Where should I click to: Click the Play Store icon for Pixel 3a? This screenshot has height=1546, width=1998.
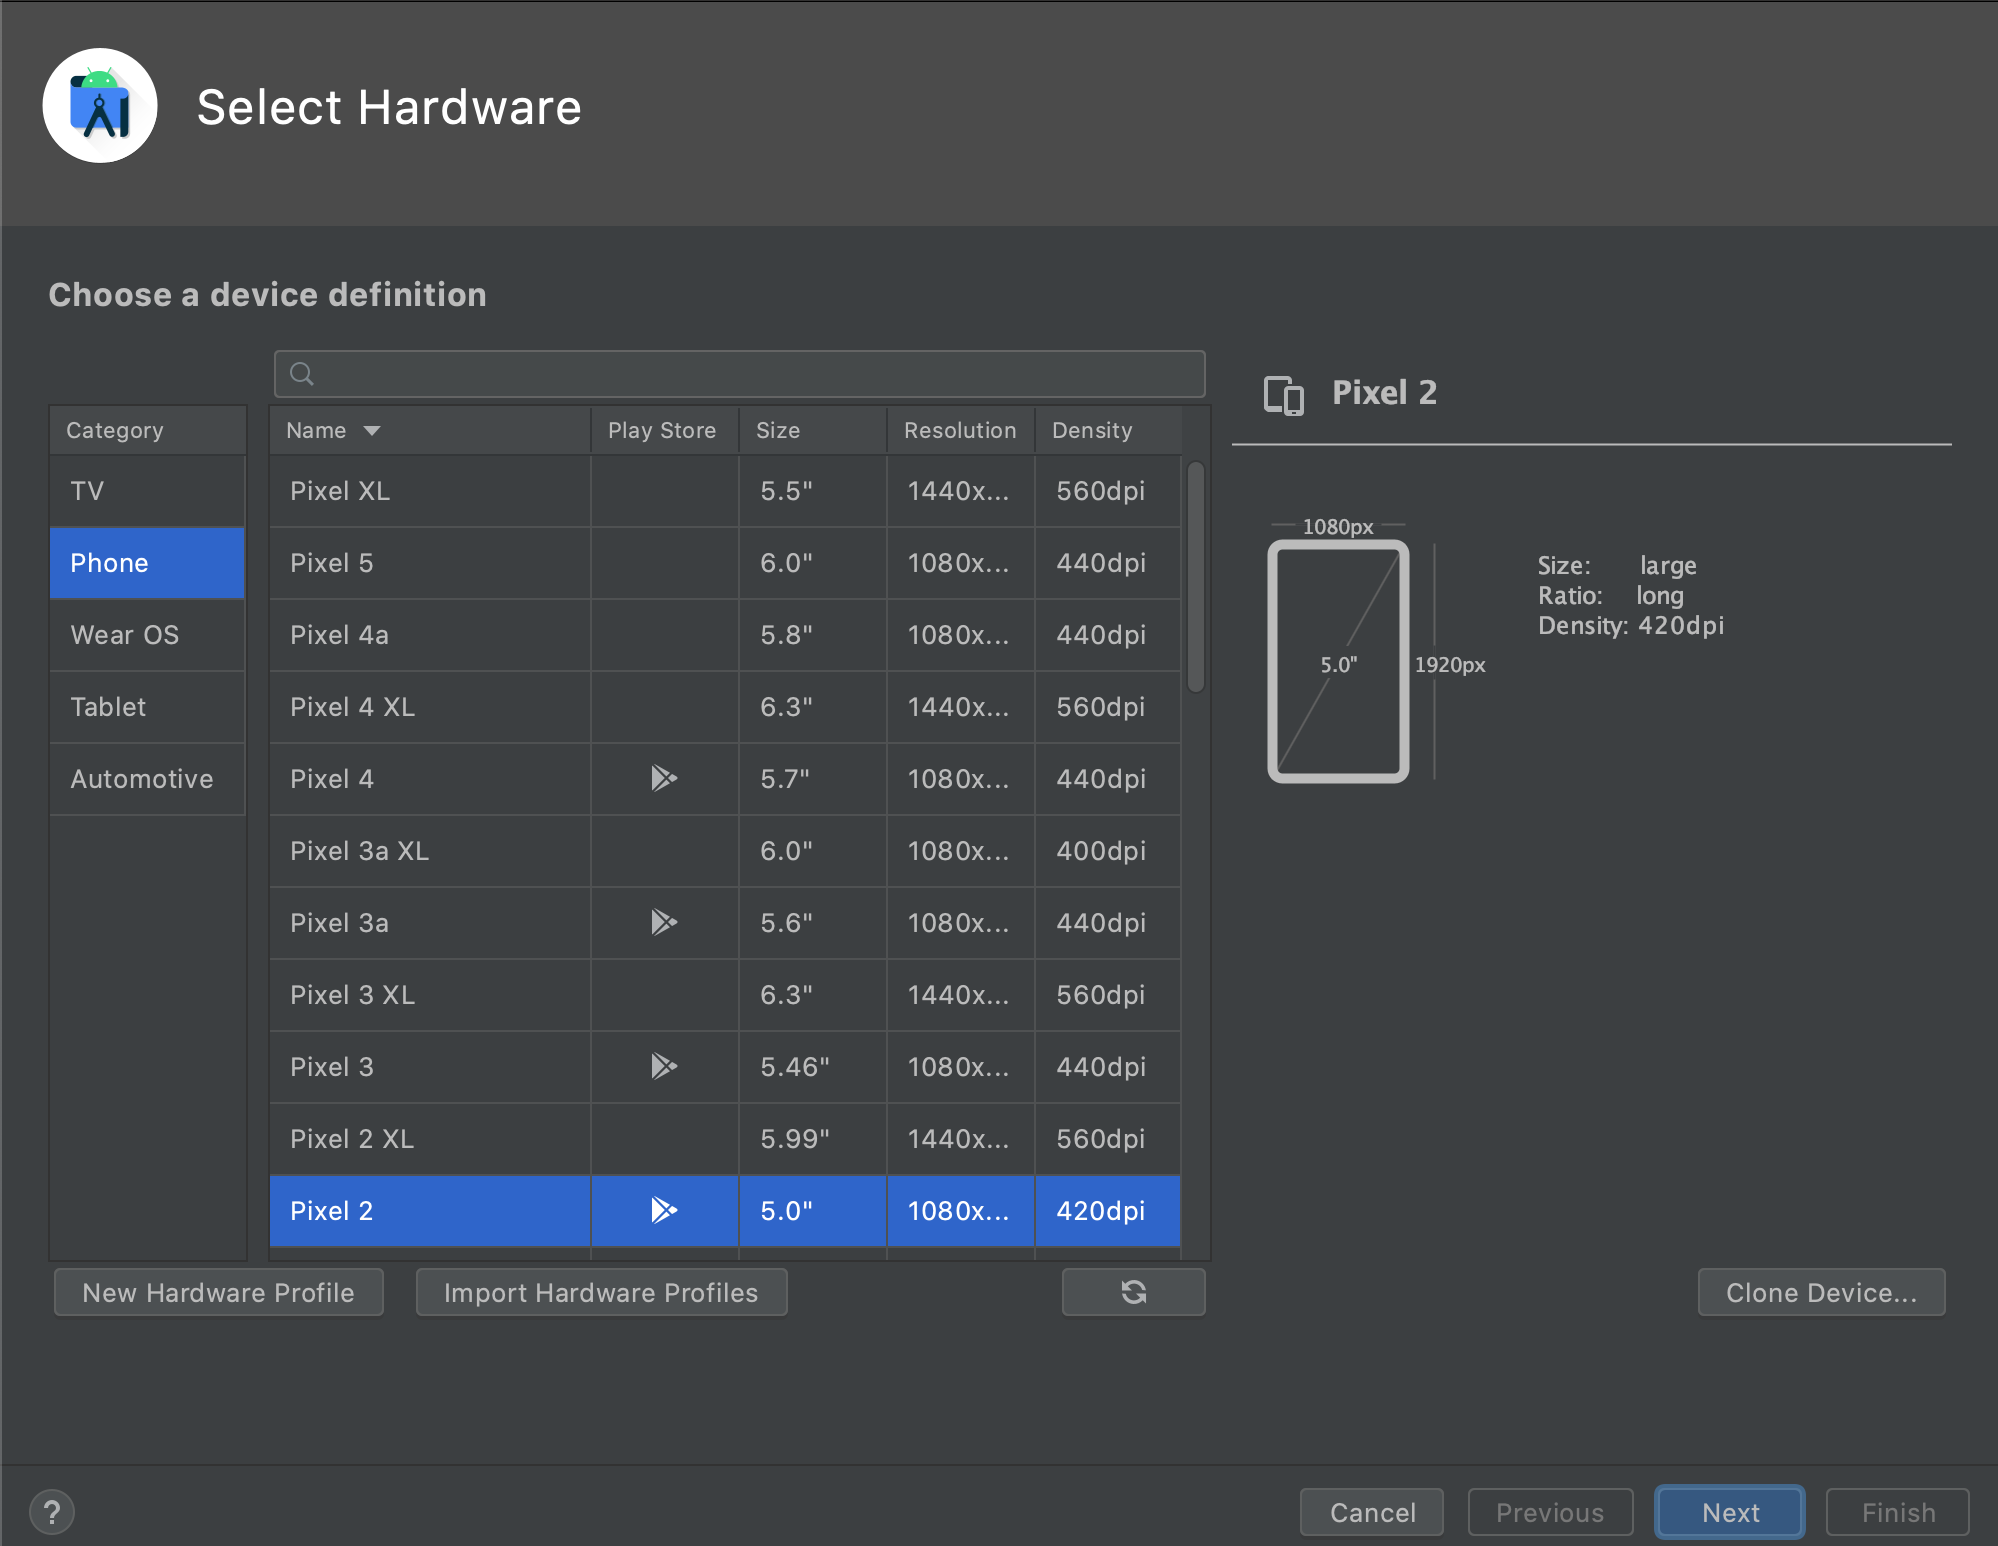point(664,922)
